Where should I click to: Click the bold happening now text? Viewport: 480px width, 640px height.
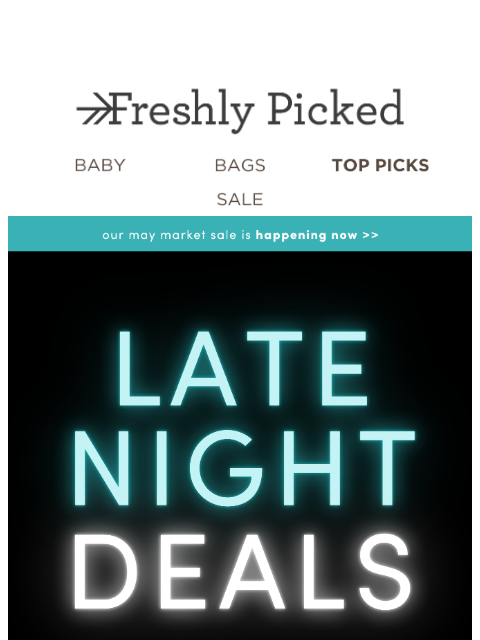(306, 235)
